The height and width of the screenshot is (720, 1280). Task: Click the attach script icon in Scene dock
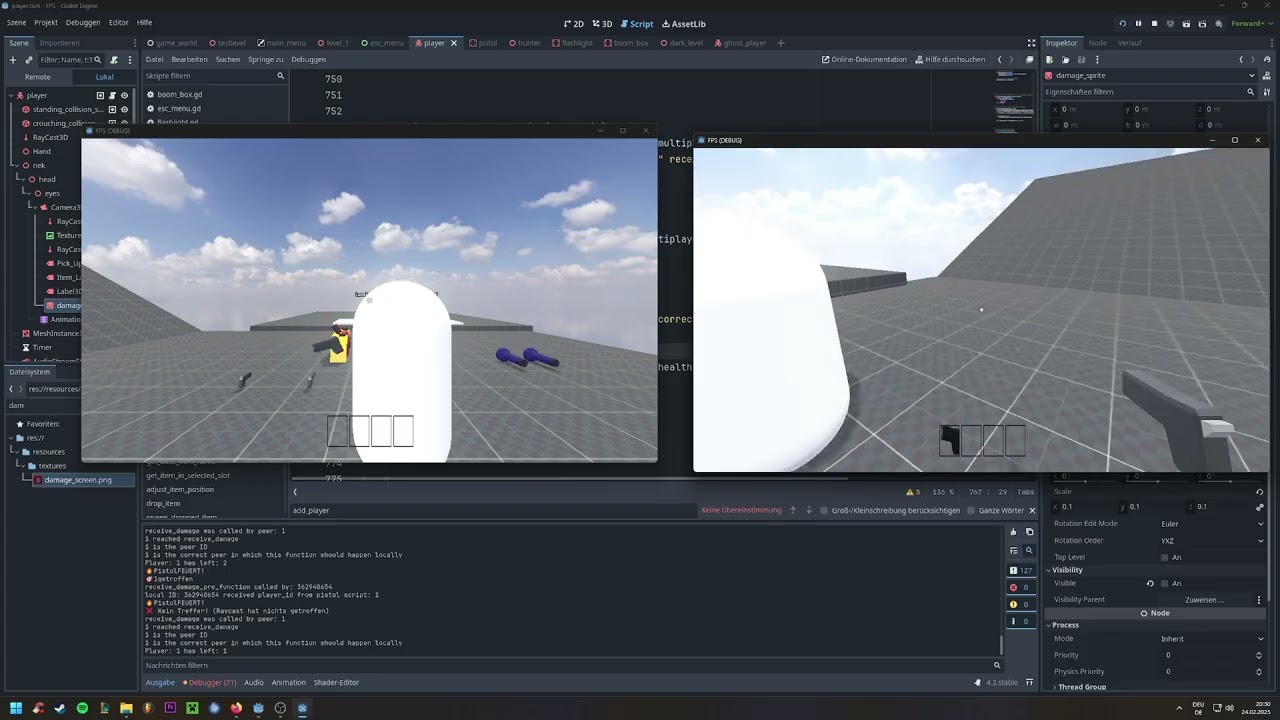[x=114, y=60]
